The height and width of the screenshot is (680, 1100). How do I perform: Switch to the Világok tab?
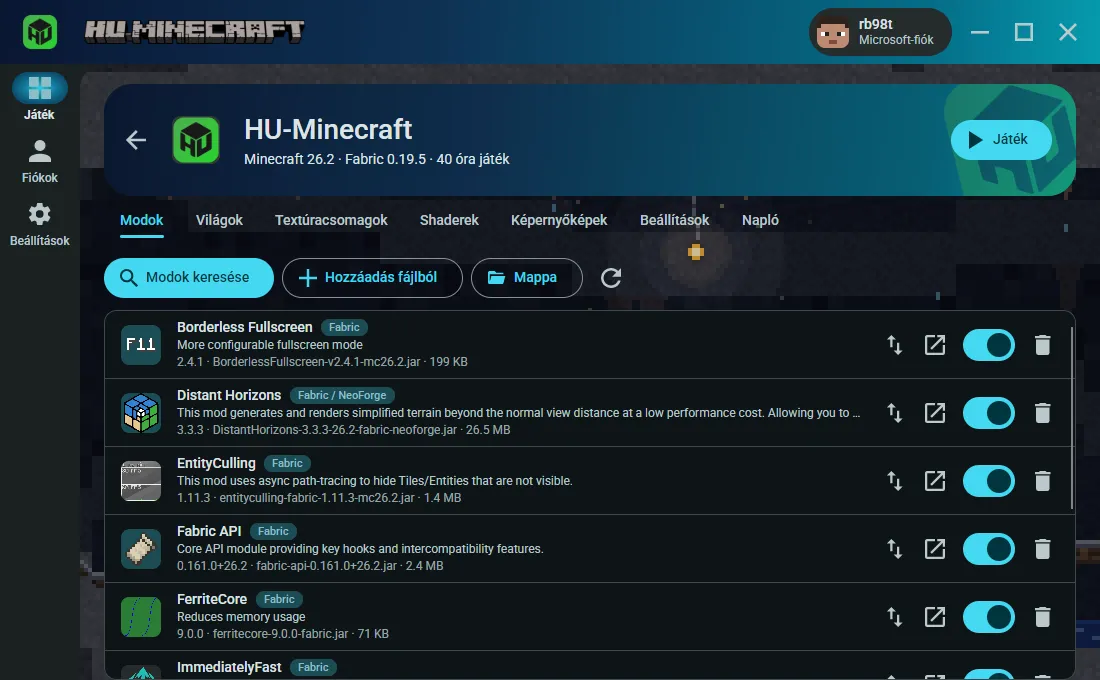(219, 220)
